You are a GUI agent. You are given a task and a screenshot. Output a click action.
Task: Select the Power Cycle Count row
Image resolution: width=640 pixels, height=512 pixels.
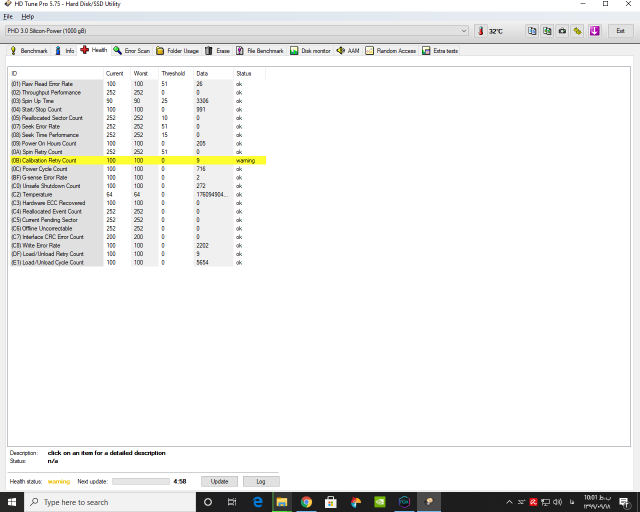tap(138, 169)
